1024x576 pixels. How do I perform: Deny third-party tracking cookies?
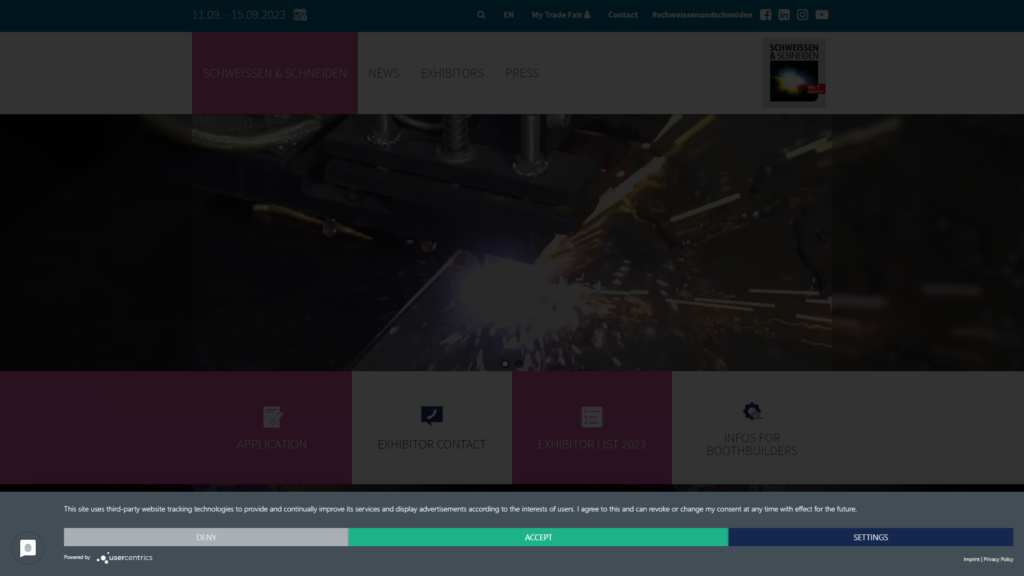tap(206, 537)
